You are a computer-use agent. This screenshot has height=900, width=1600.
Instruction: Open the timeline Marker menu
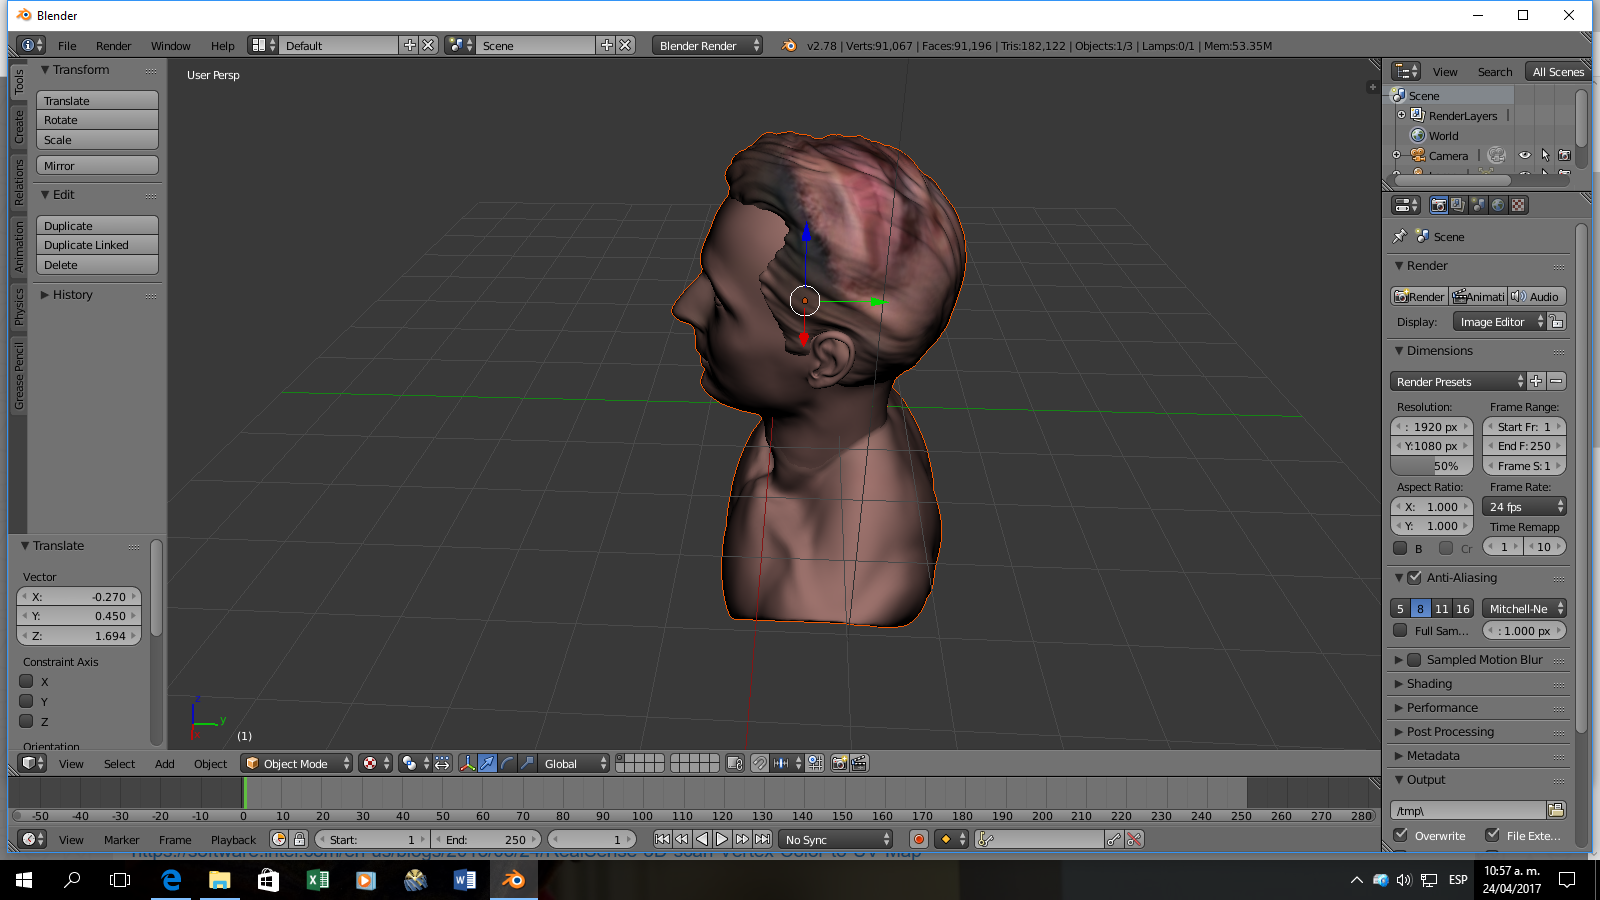click(121, 839)
